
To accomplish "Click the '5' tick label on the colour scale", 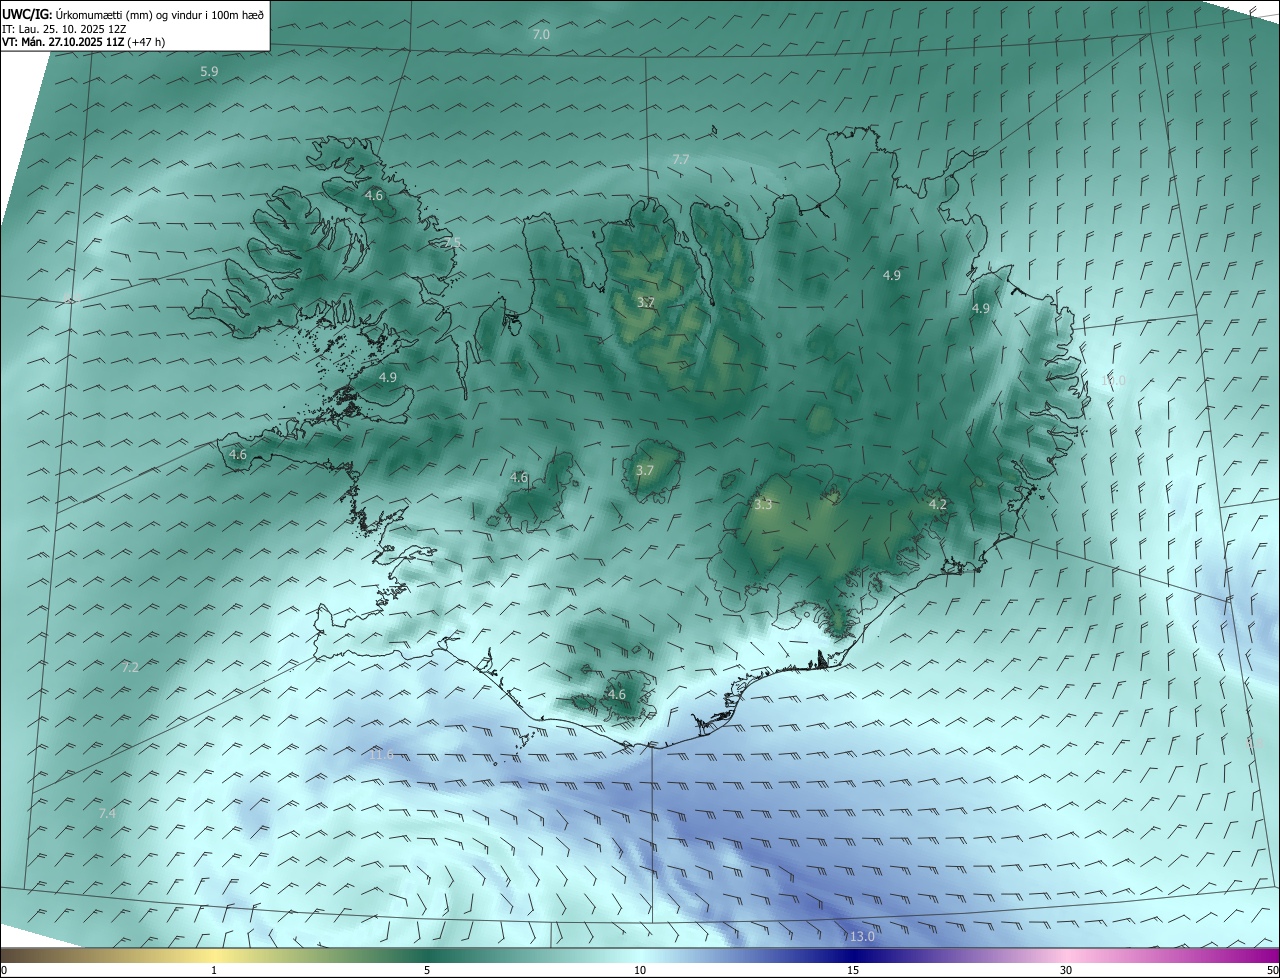I will pos(427,970).
